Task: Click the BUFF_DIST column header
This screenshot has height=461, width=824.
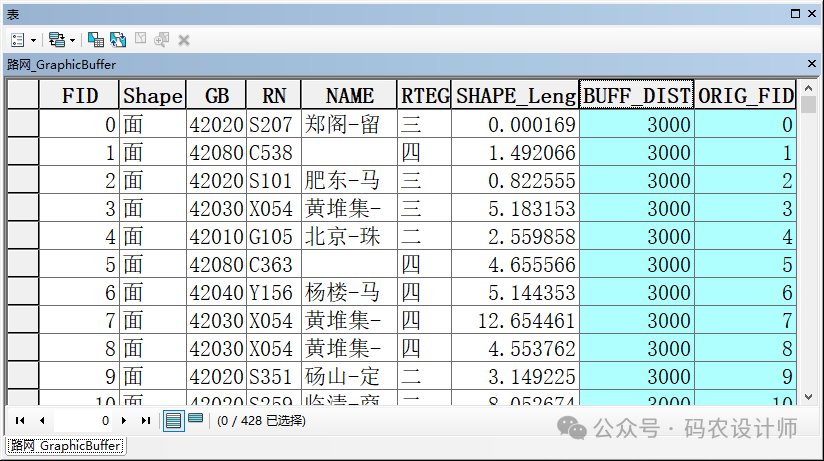Action: tap(636, 96)
